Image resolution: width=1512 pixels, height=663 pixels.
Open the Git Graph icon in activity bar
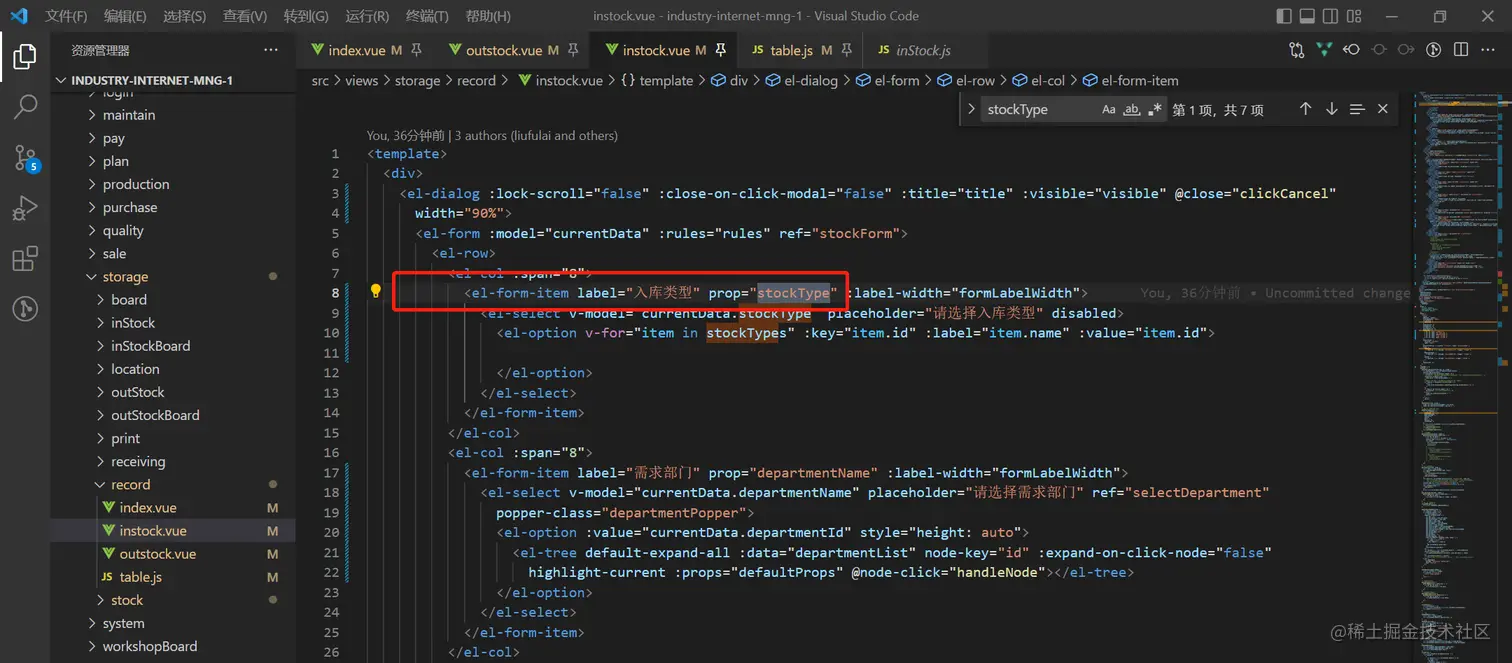pyautogui.click(x=25, y=309)
